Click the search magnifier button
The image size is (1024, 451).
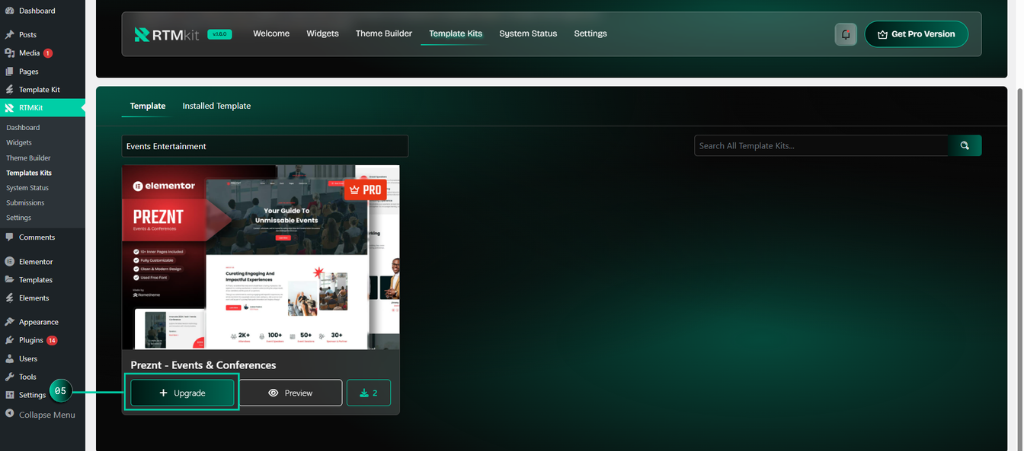click(x=965, y=146)
